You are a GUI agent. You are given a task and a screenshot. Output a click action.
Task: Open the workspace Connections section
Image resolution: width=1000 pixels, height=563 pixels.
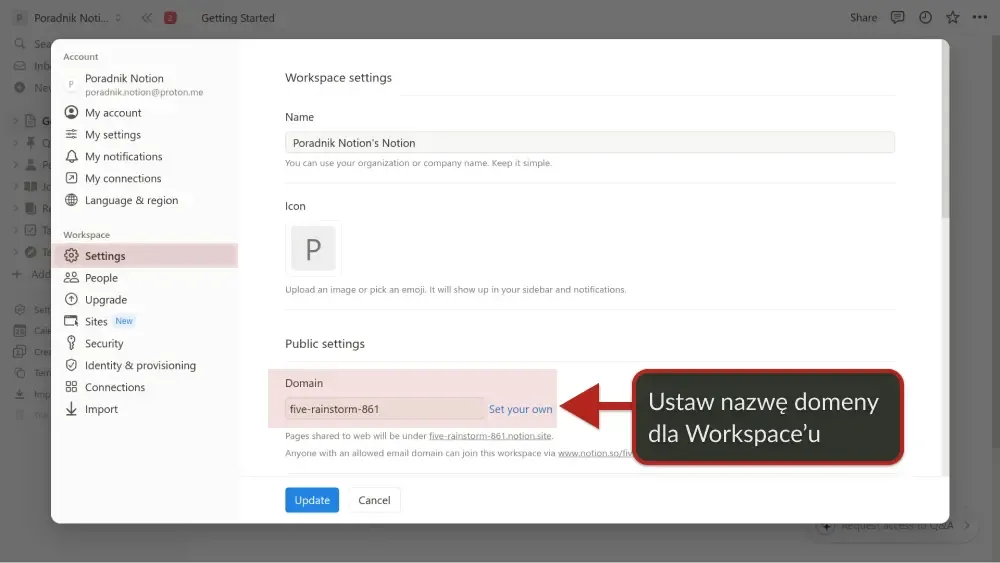pyautogui.click(x=115, y=387)
